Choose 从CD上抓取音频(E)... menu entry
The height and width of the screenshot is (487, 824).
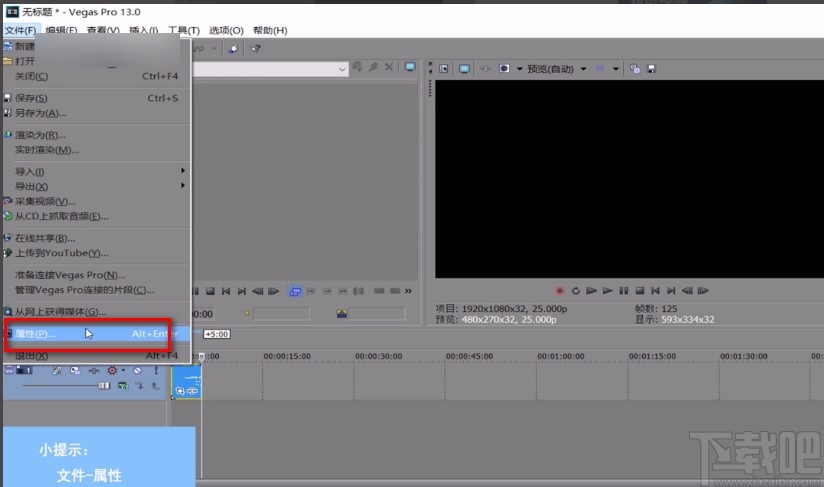(x=97, y=216)
